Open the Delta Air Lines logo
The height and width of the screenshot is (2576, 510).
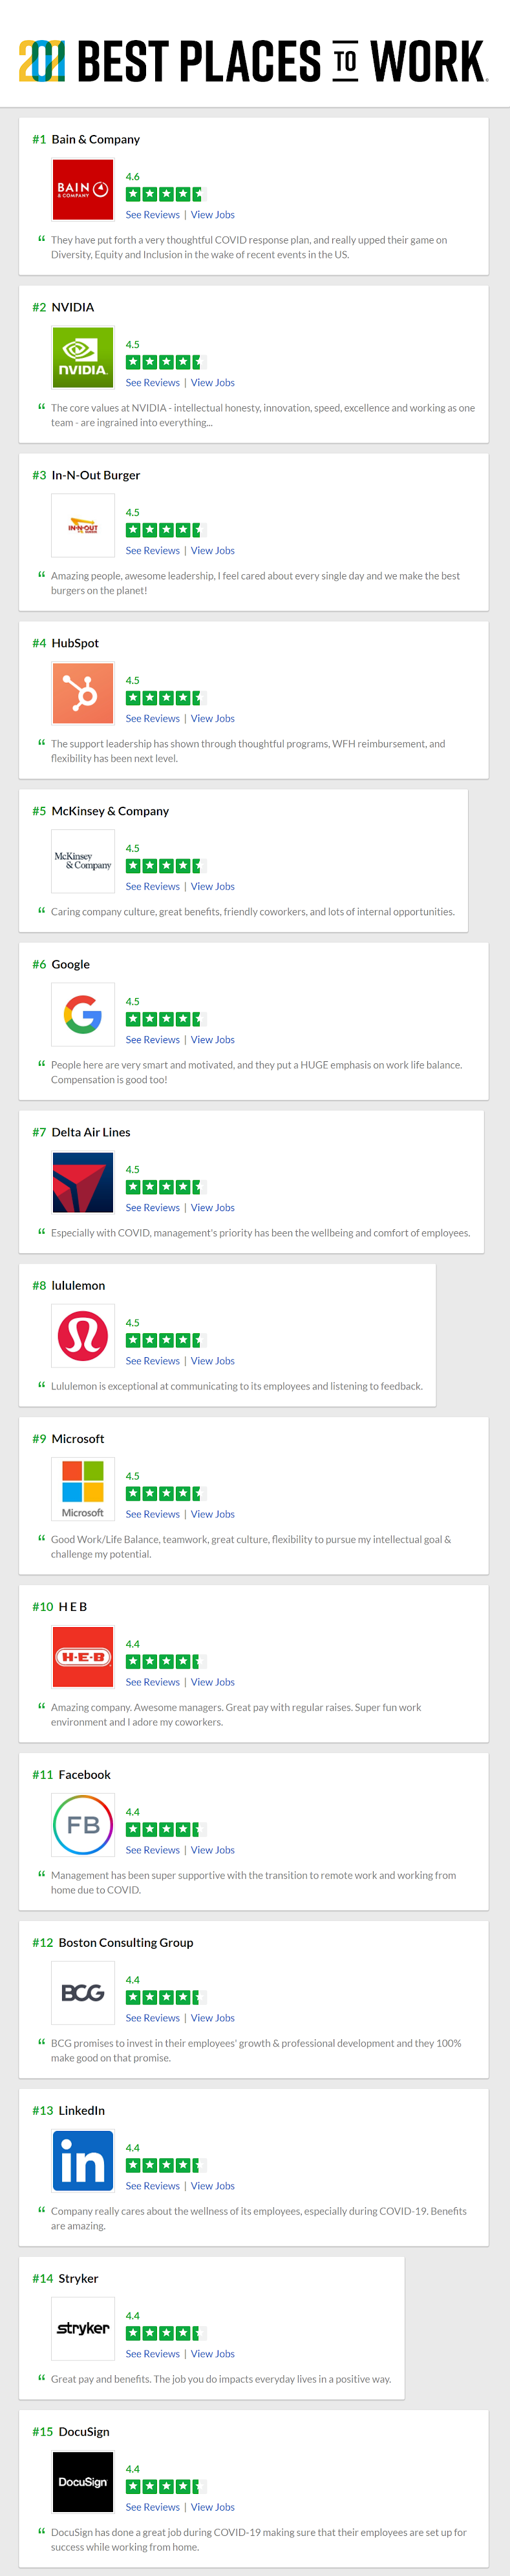click(83, 1182)
